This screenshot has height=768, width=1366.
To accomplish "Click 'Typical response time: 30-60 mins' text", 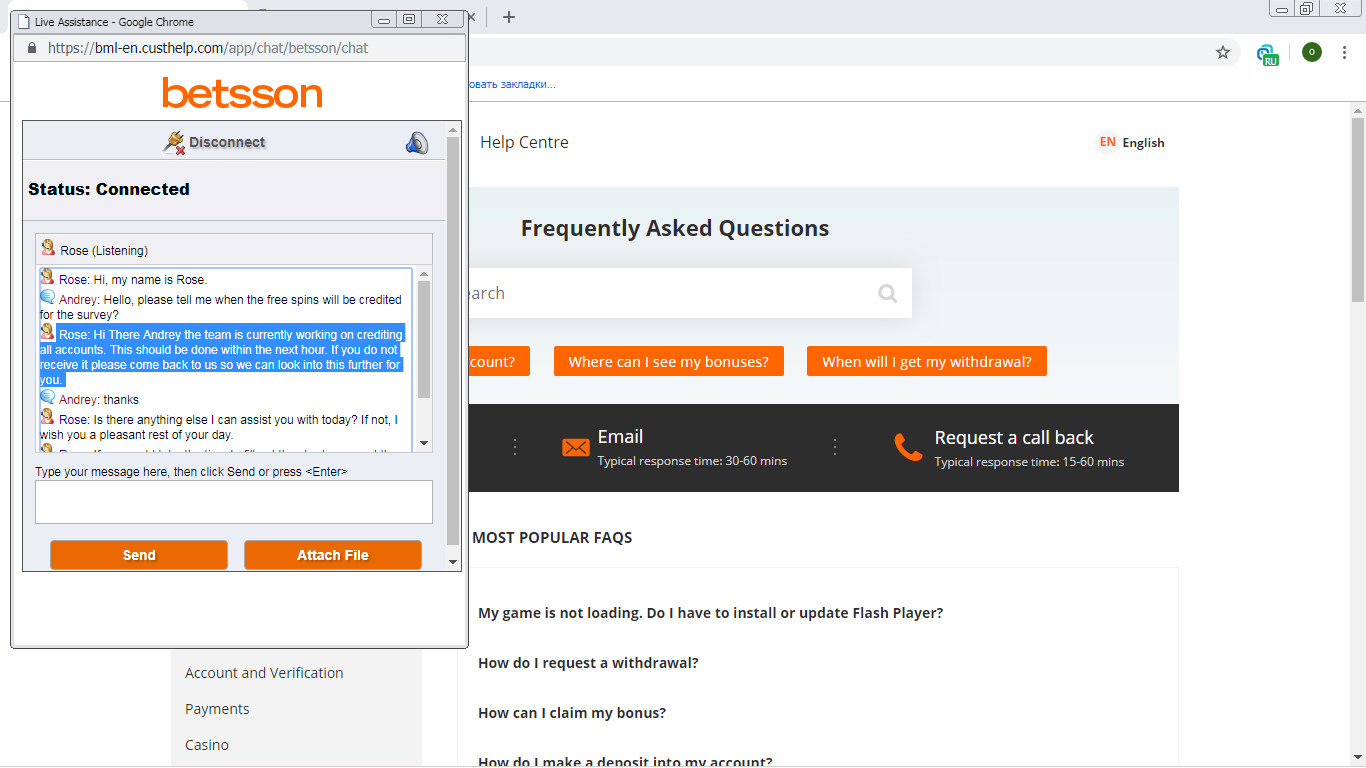I will (x=692, y=461).
